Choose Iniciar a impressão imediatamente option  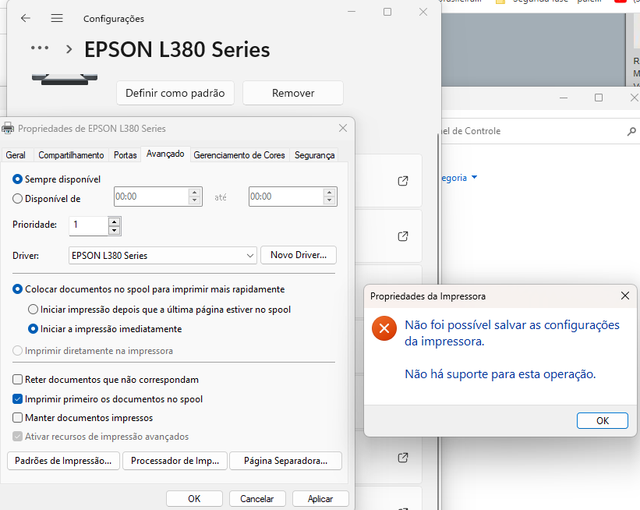[x=33, y=329]
